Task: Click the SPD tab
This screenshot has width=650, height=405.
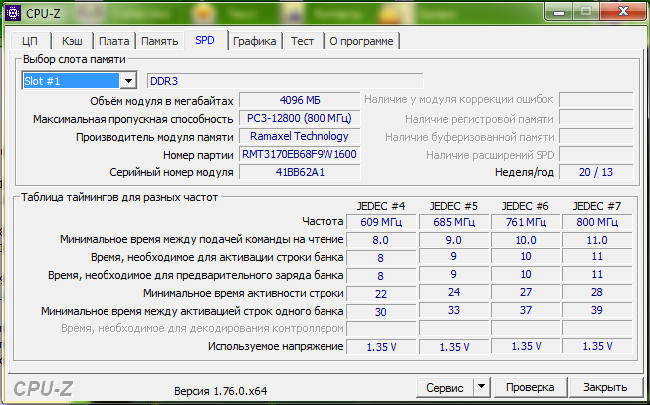Action: click(x=204, y=40)
